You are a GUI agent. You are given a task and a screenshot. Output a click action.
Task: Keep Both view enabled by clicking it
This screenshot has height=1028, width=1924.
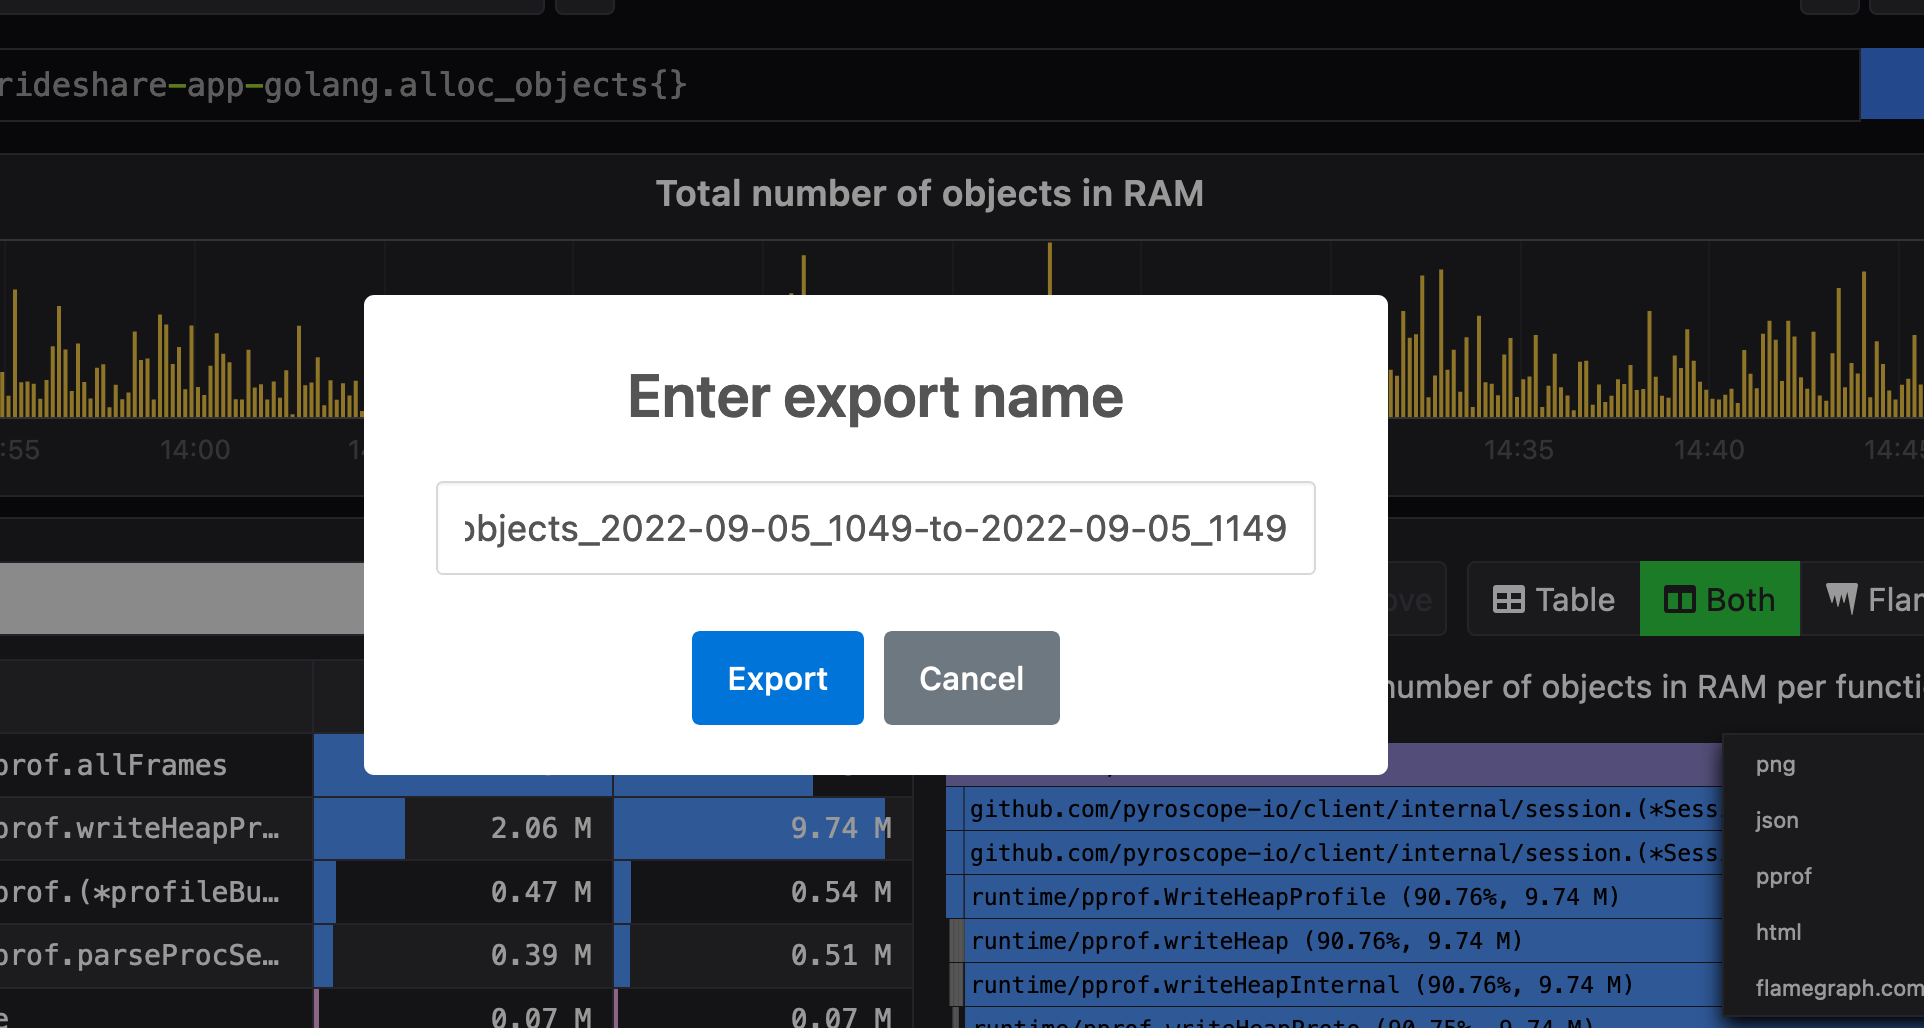(1719, 598)
